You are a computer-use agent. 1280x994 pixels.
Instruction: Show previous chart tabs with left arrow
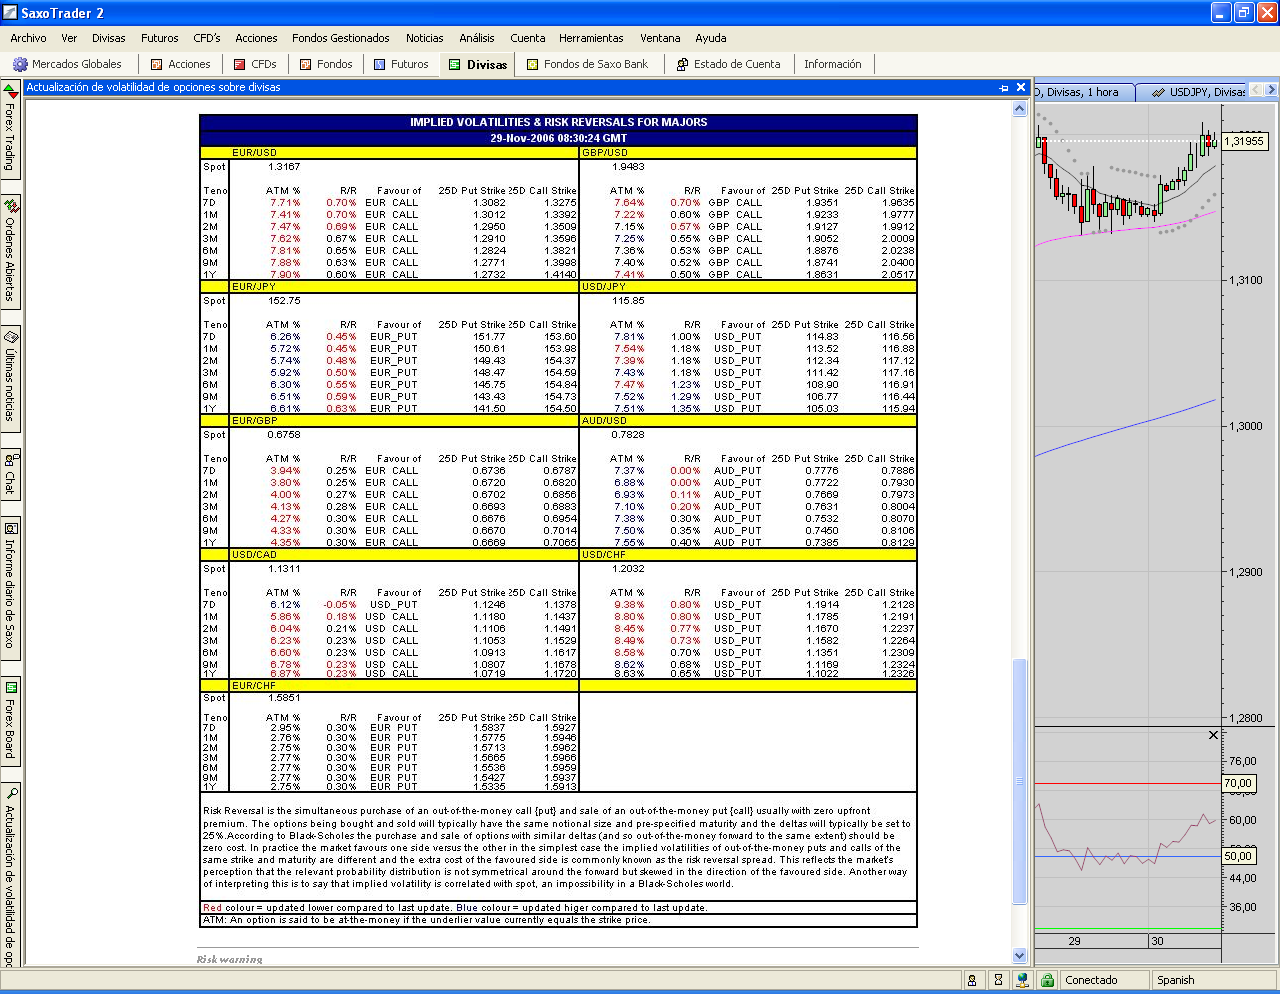(x=1255, y=90)
